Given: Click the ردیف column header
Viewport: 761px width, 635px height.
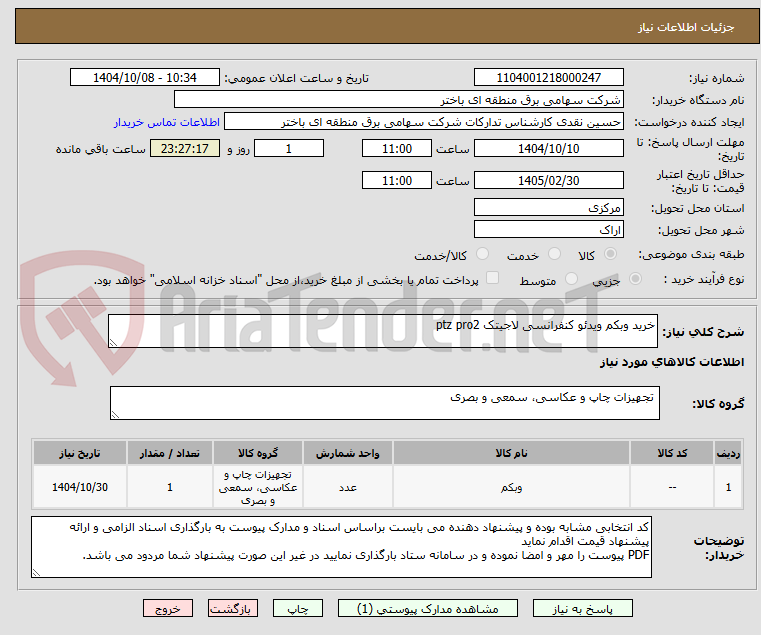Looking at the screenshot, I should 728,453.
